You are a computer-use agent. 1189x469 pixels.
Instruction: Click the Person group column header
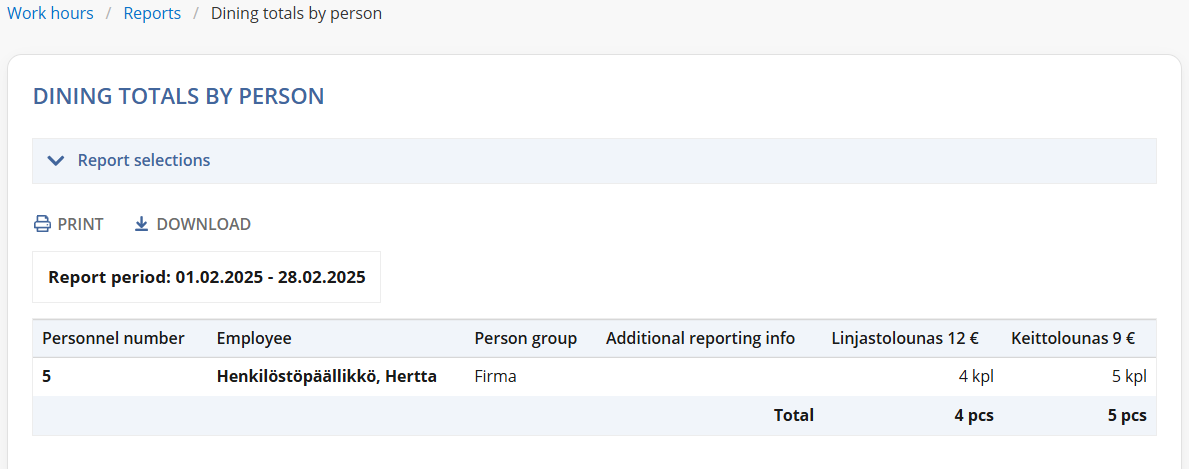pyautogui.click(x=525, y=339)
